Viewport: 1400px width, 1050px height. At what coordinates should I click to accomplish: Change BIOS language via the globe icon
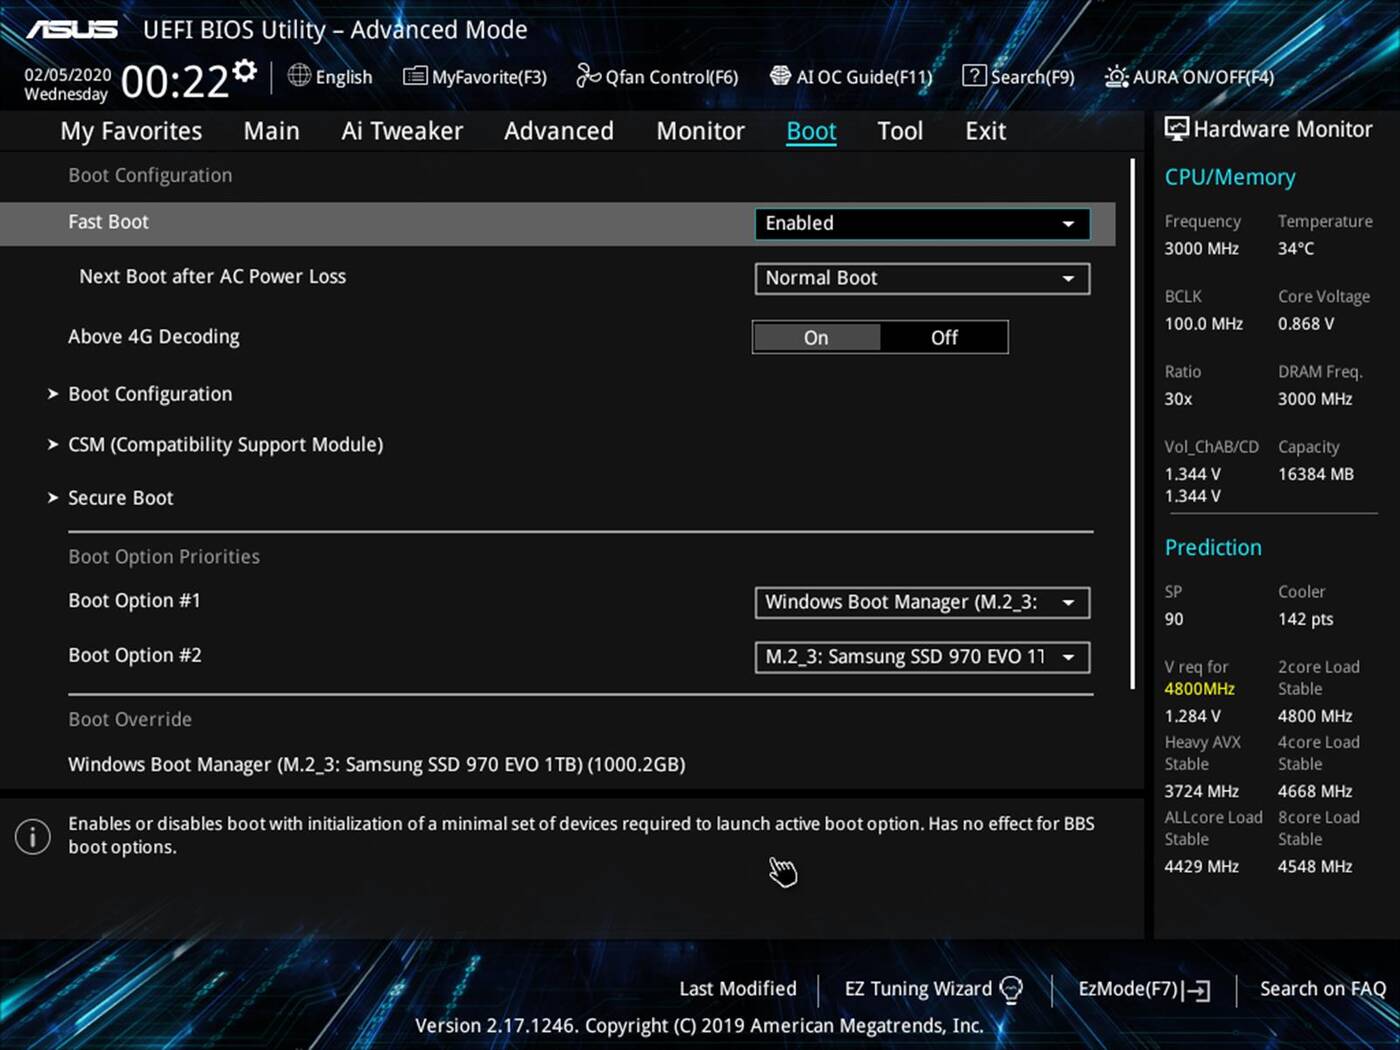point(330,76)
